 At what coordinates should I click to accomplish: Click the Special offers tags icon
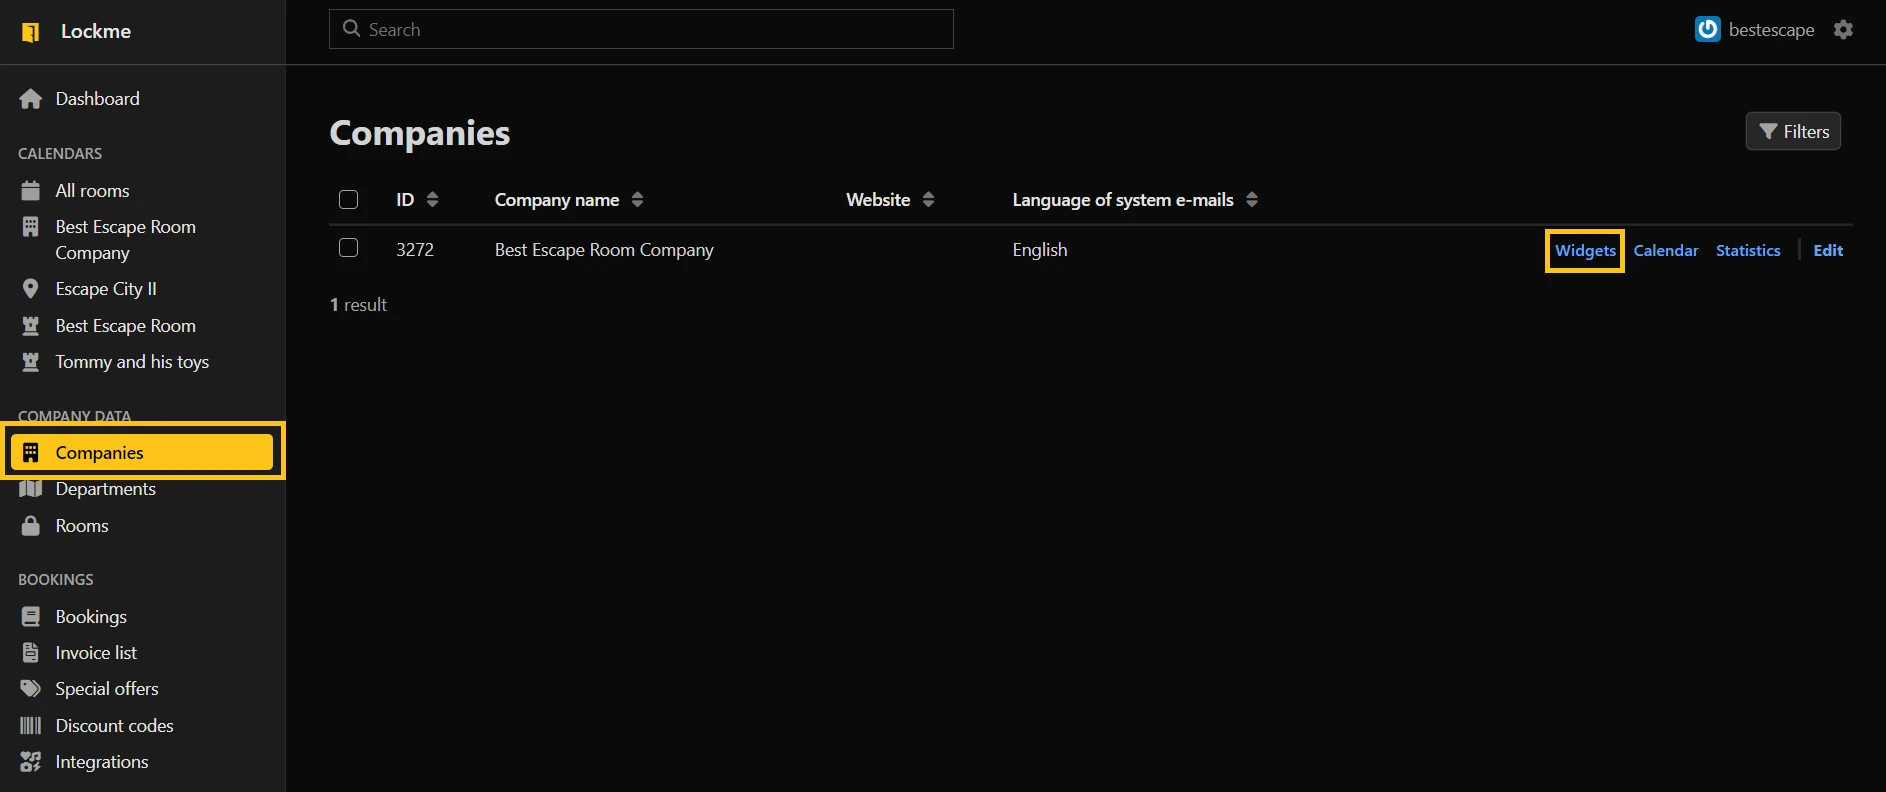31,689
